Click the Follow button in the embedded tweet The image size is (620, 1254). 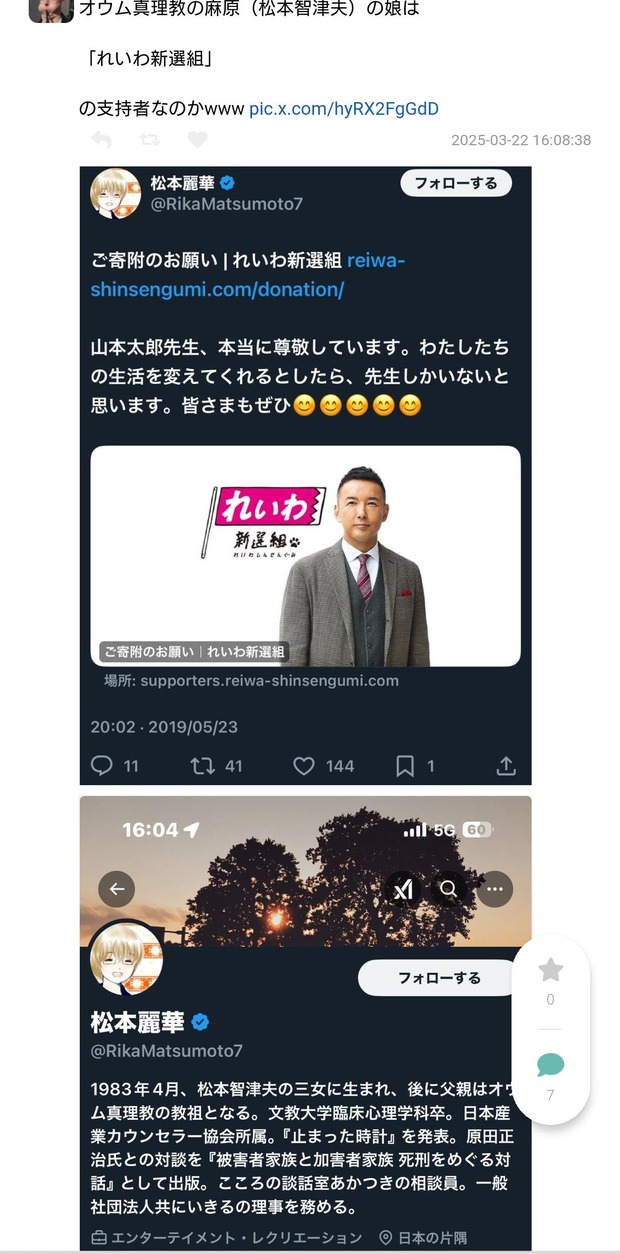pyautogui.click(x=456, y=183)
